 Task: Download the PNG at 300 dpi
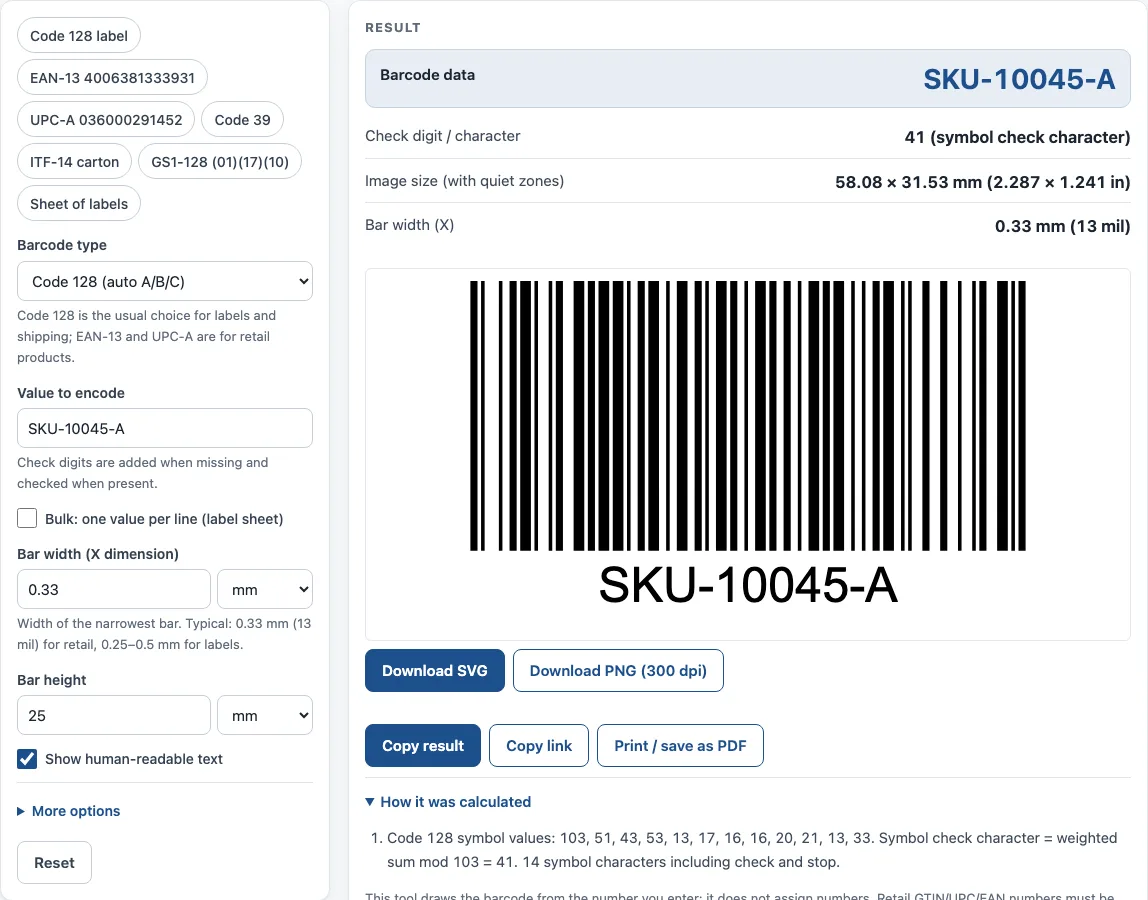coord(618,670)
